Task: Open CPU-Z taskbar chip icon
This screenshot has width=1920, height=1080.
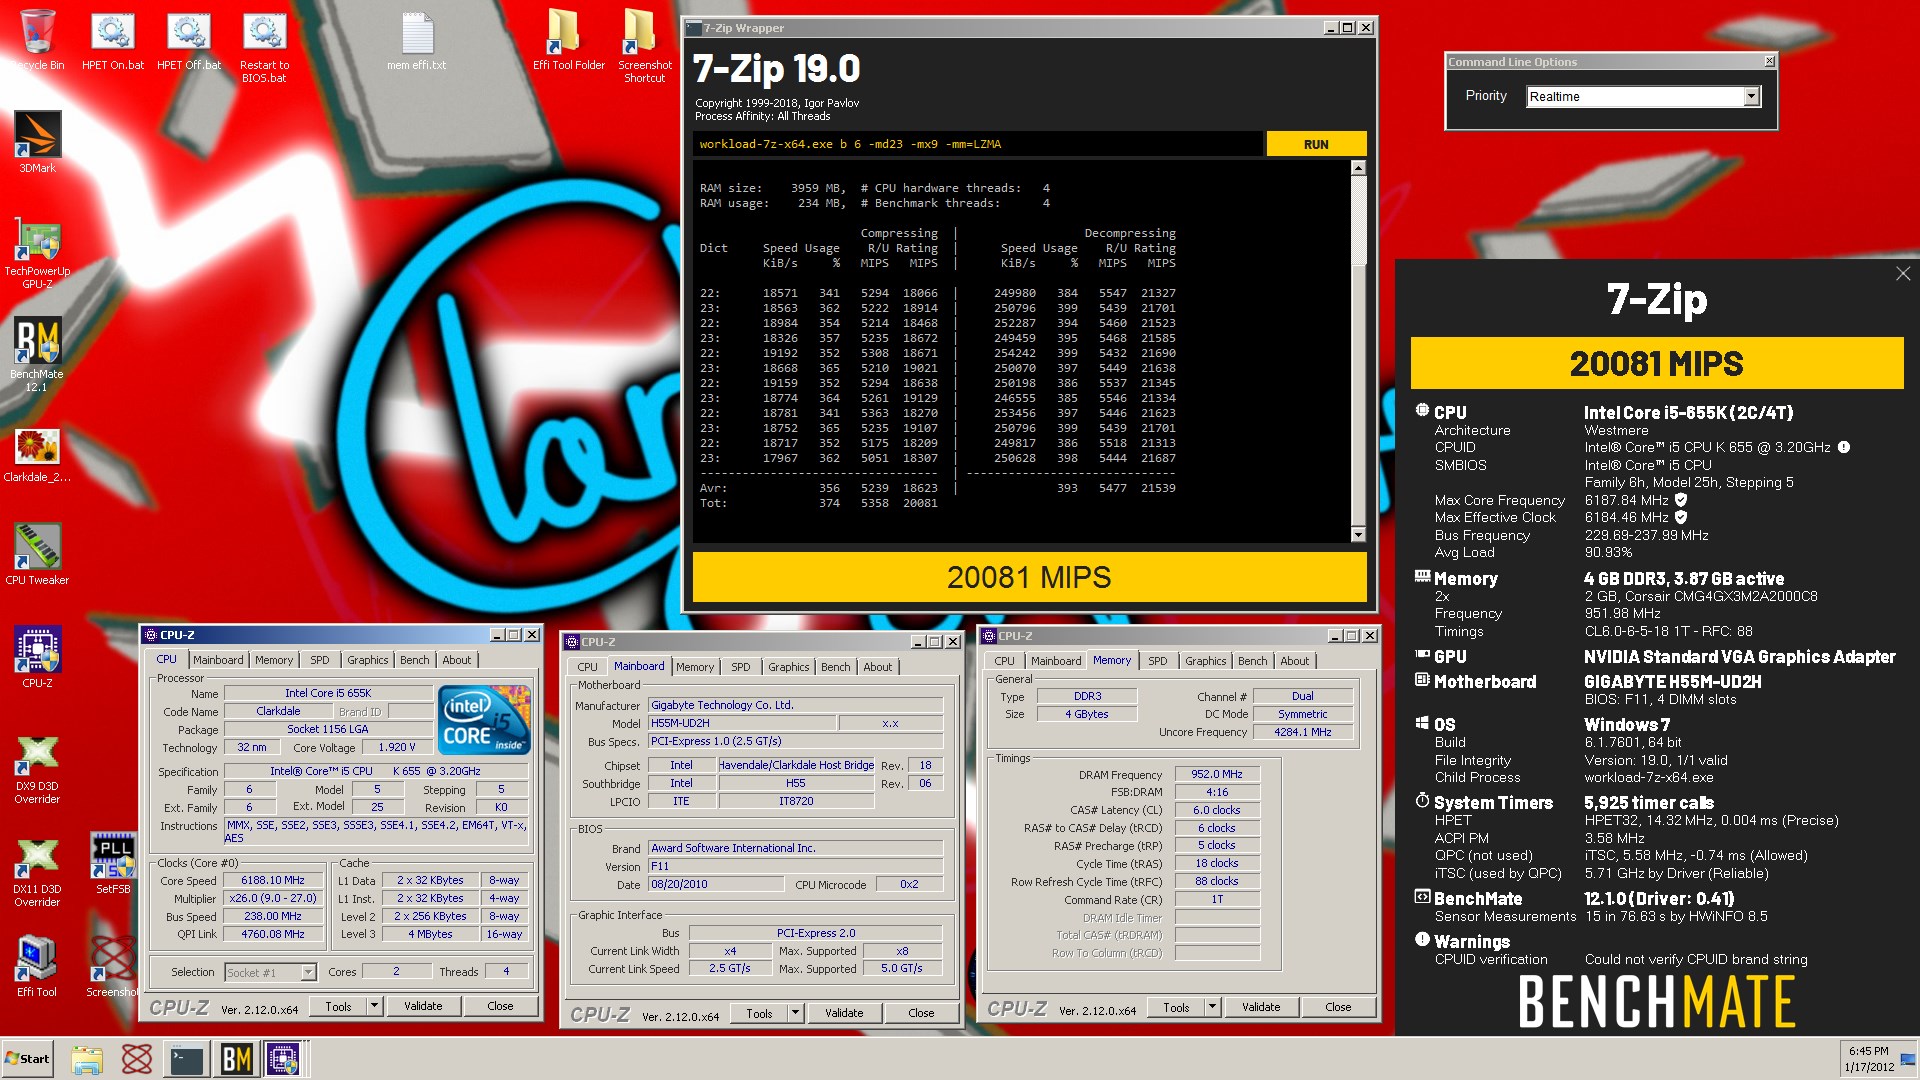Action: coord(284,1059)
